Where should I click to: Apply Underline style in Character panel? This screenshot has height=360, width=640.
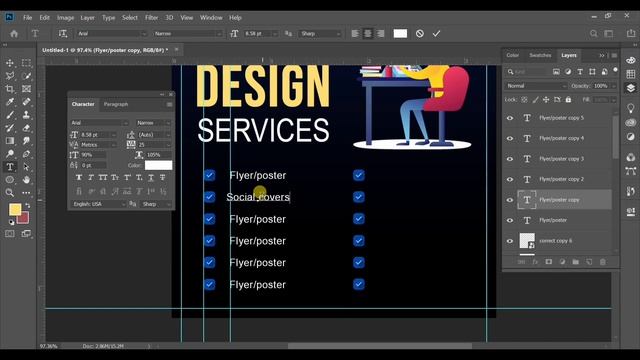click(151, 178)
